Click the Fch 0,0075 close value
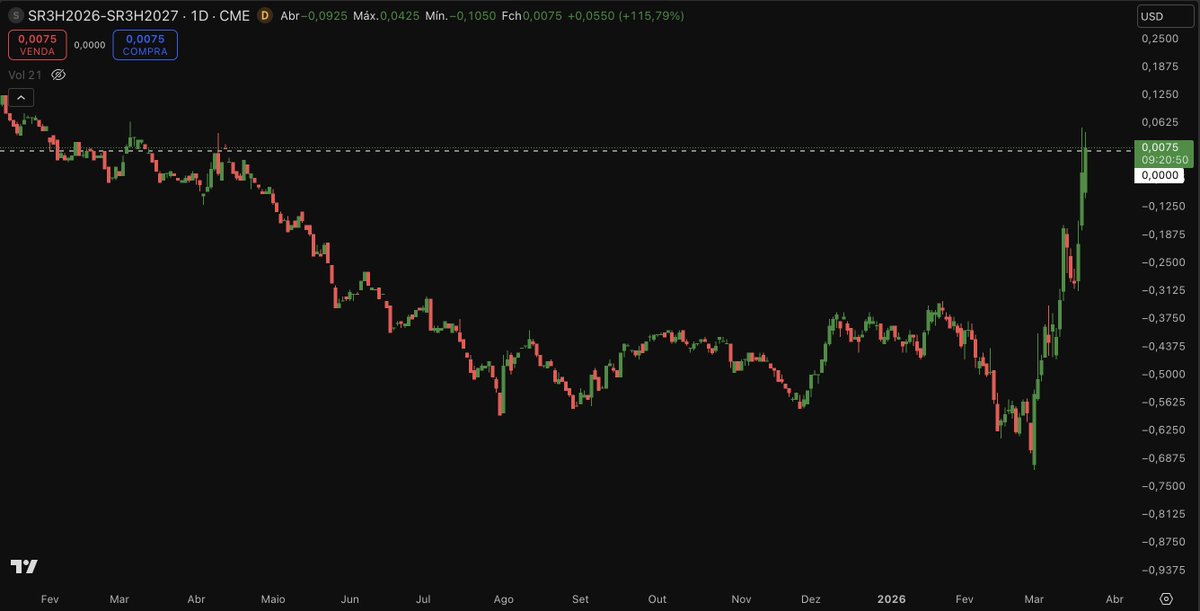 click(x=531, y=16)
